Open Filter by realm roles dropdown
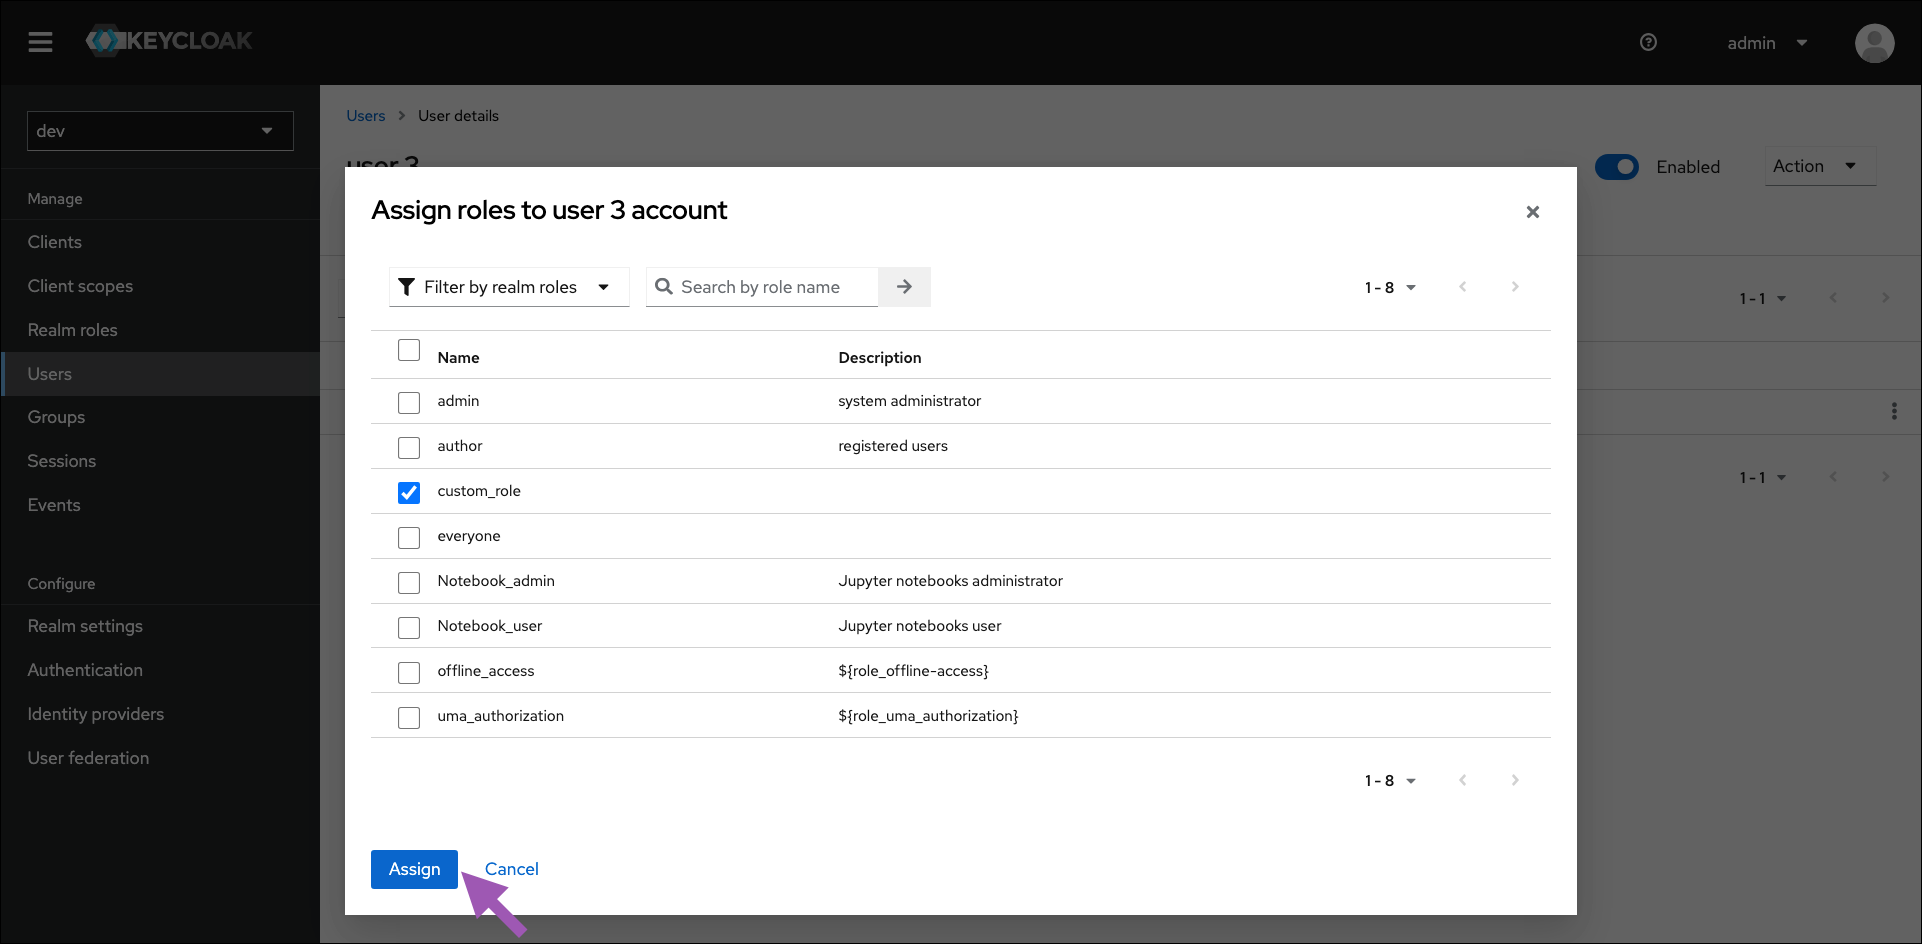 [x=509, y=287]
